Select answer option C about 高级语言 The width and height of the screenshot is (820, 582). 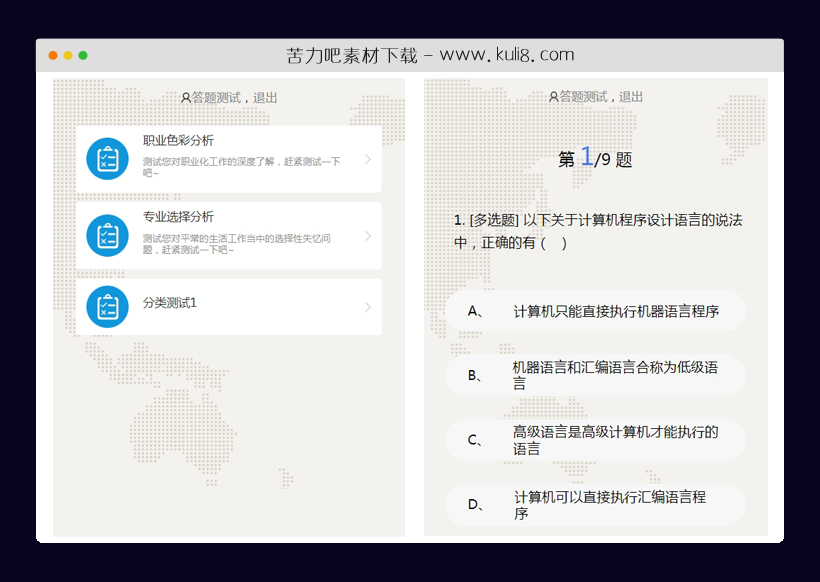pyautogui.click(x=594, y=439)
